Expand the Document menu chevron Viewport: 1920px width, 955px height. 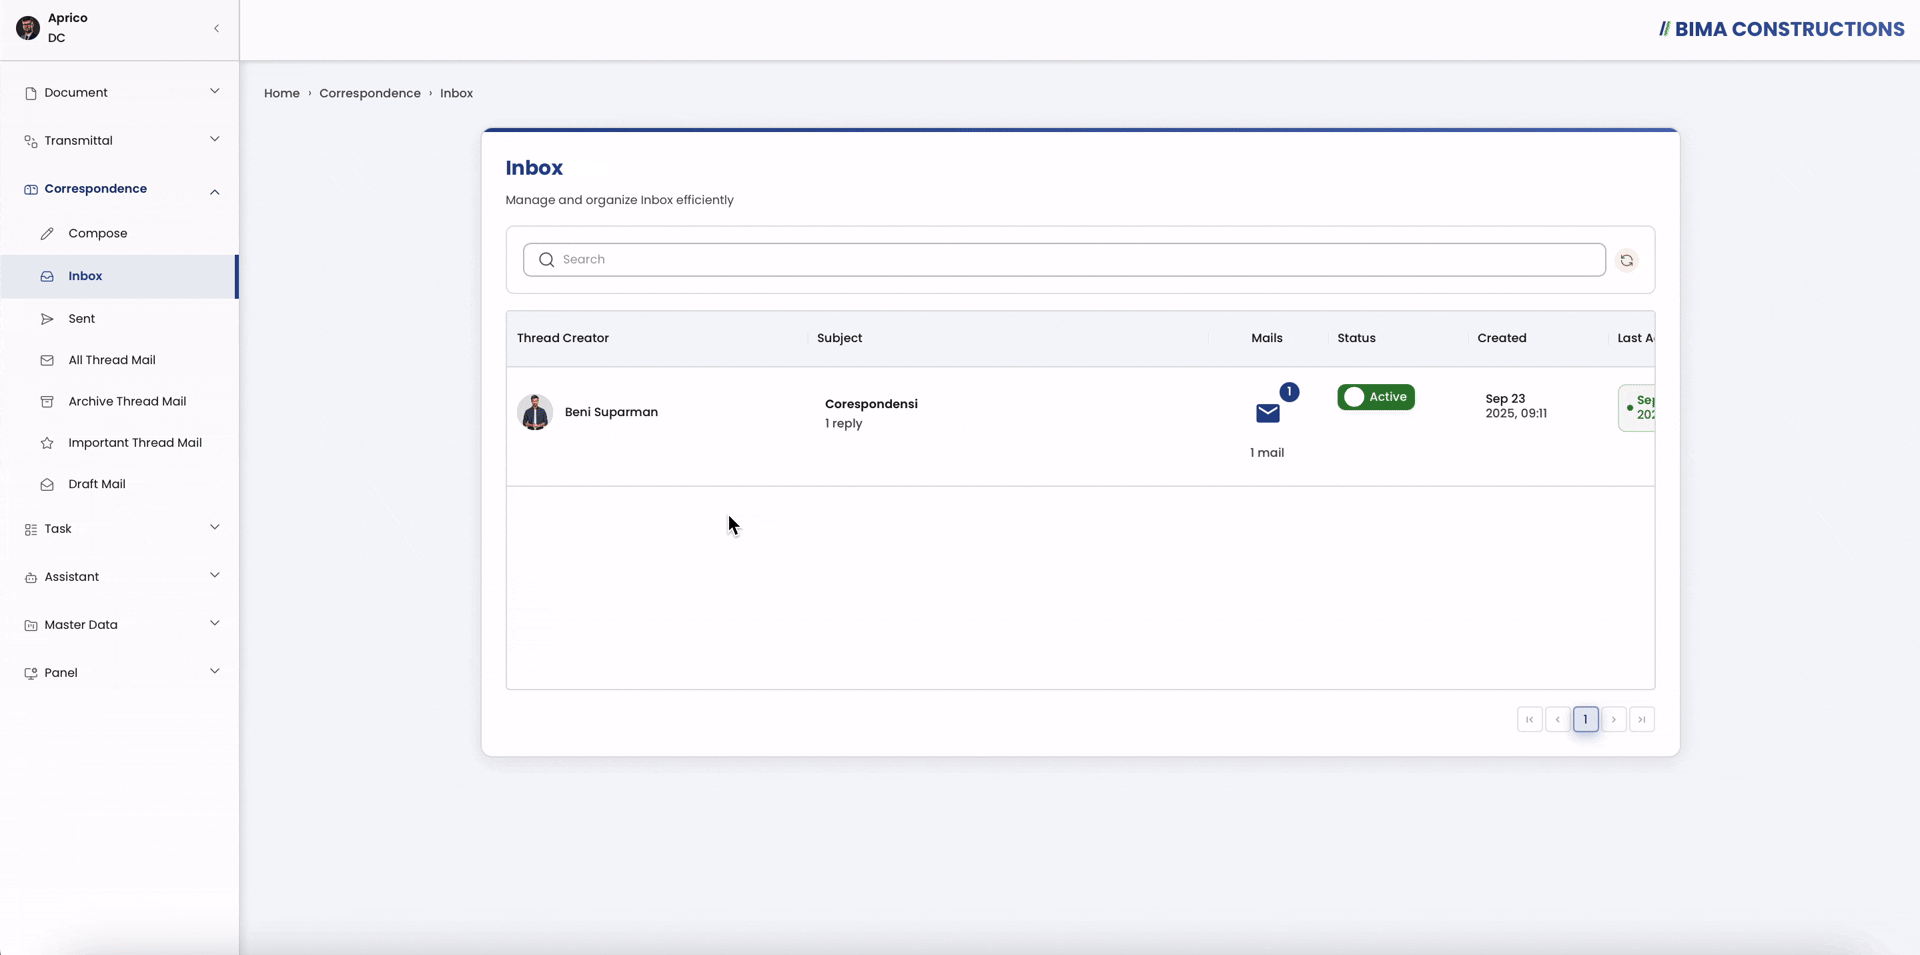pyautogui.click(x=215, y=91)
